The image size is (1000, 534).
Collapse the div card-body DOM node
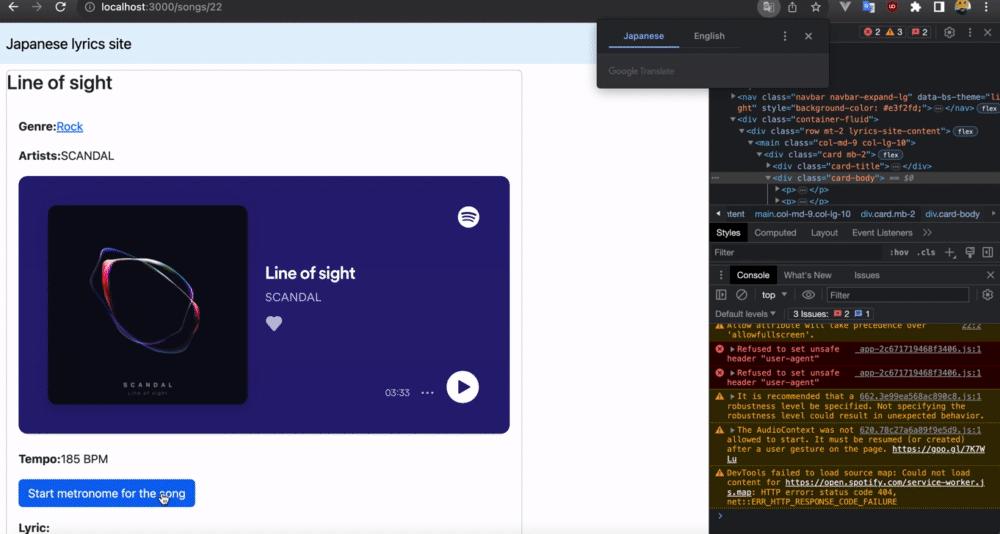(768, 178)
